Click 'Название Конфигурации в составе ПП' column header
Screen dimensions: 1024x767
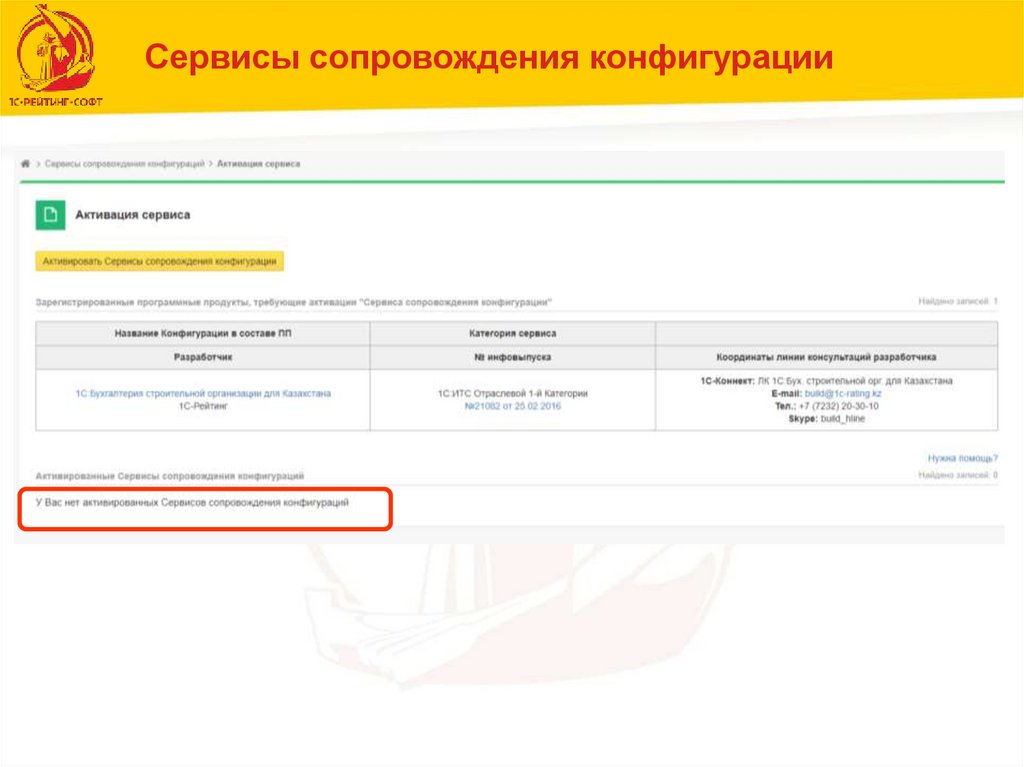pyautogui.click(x=203, y=333)
